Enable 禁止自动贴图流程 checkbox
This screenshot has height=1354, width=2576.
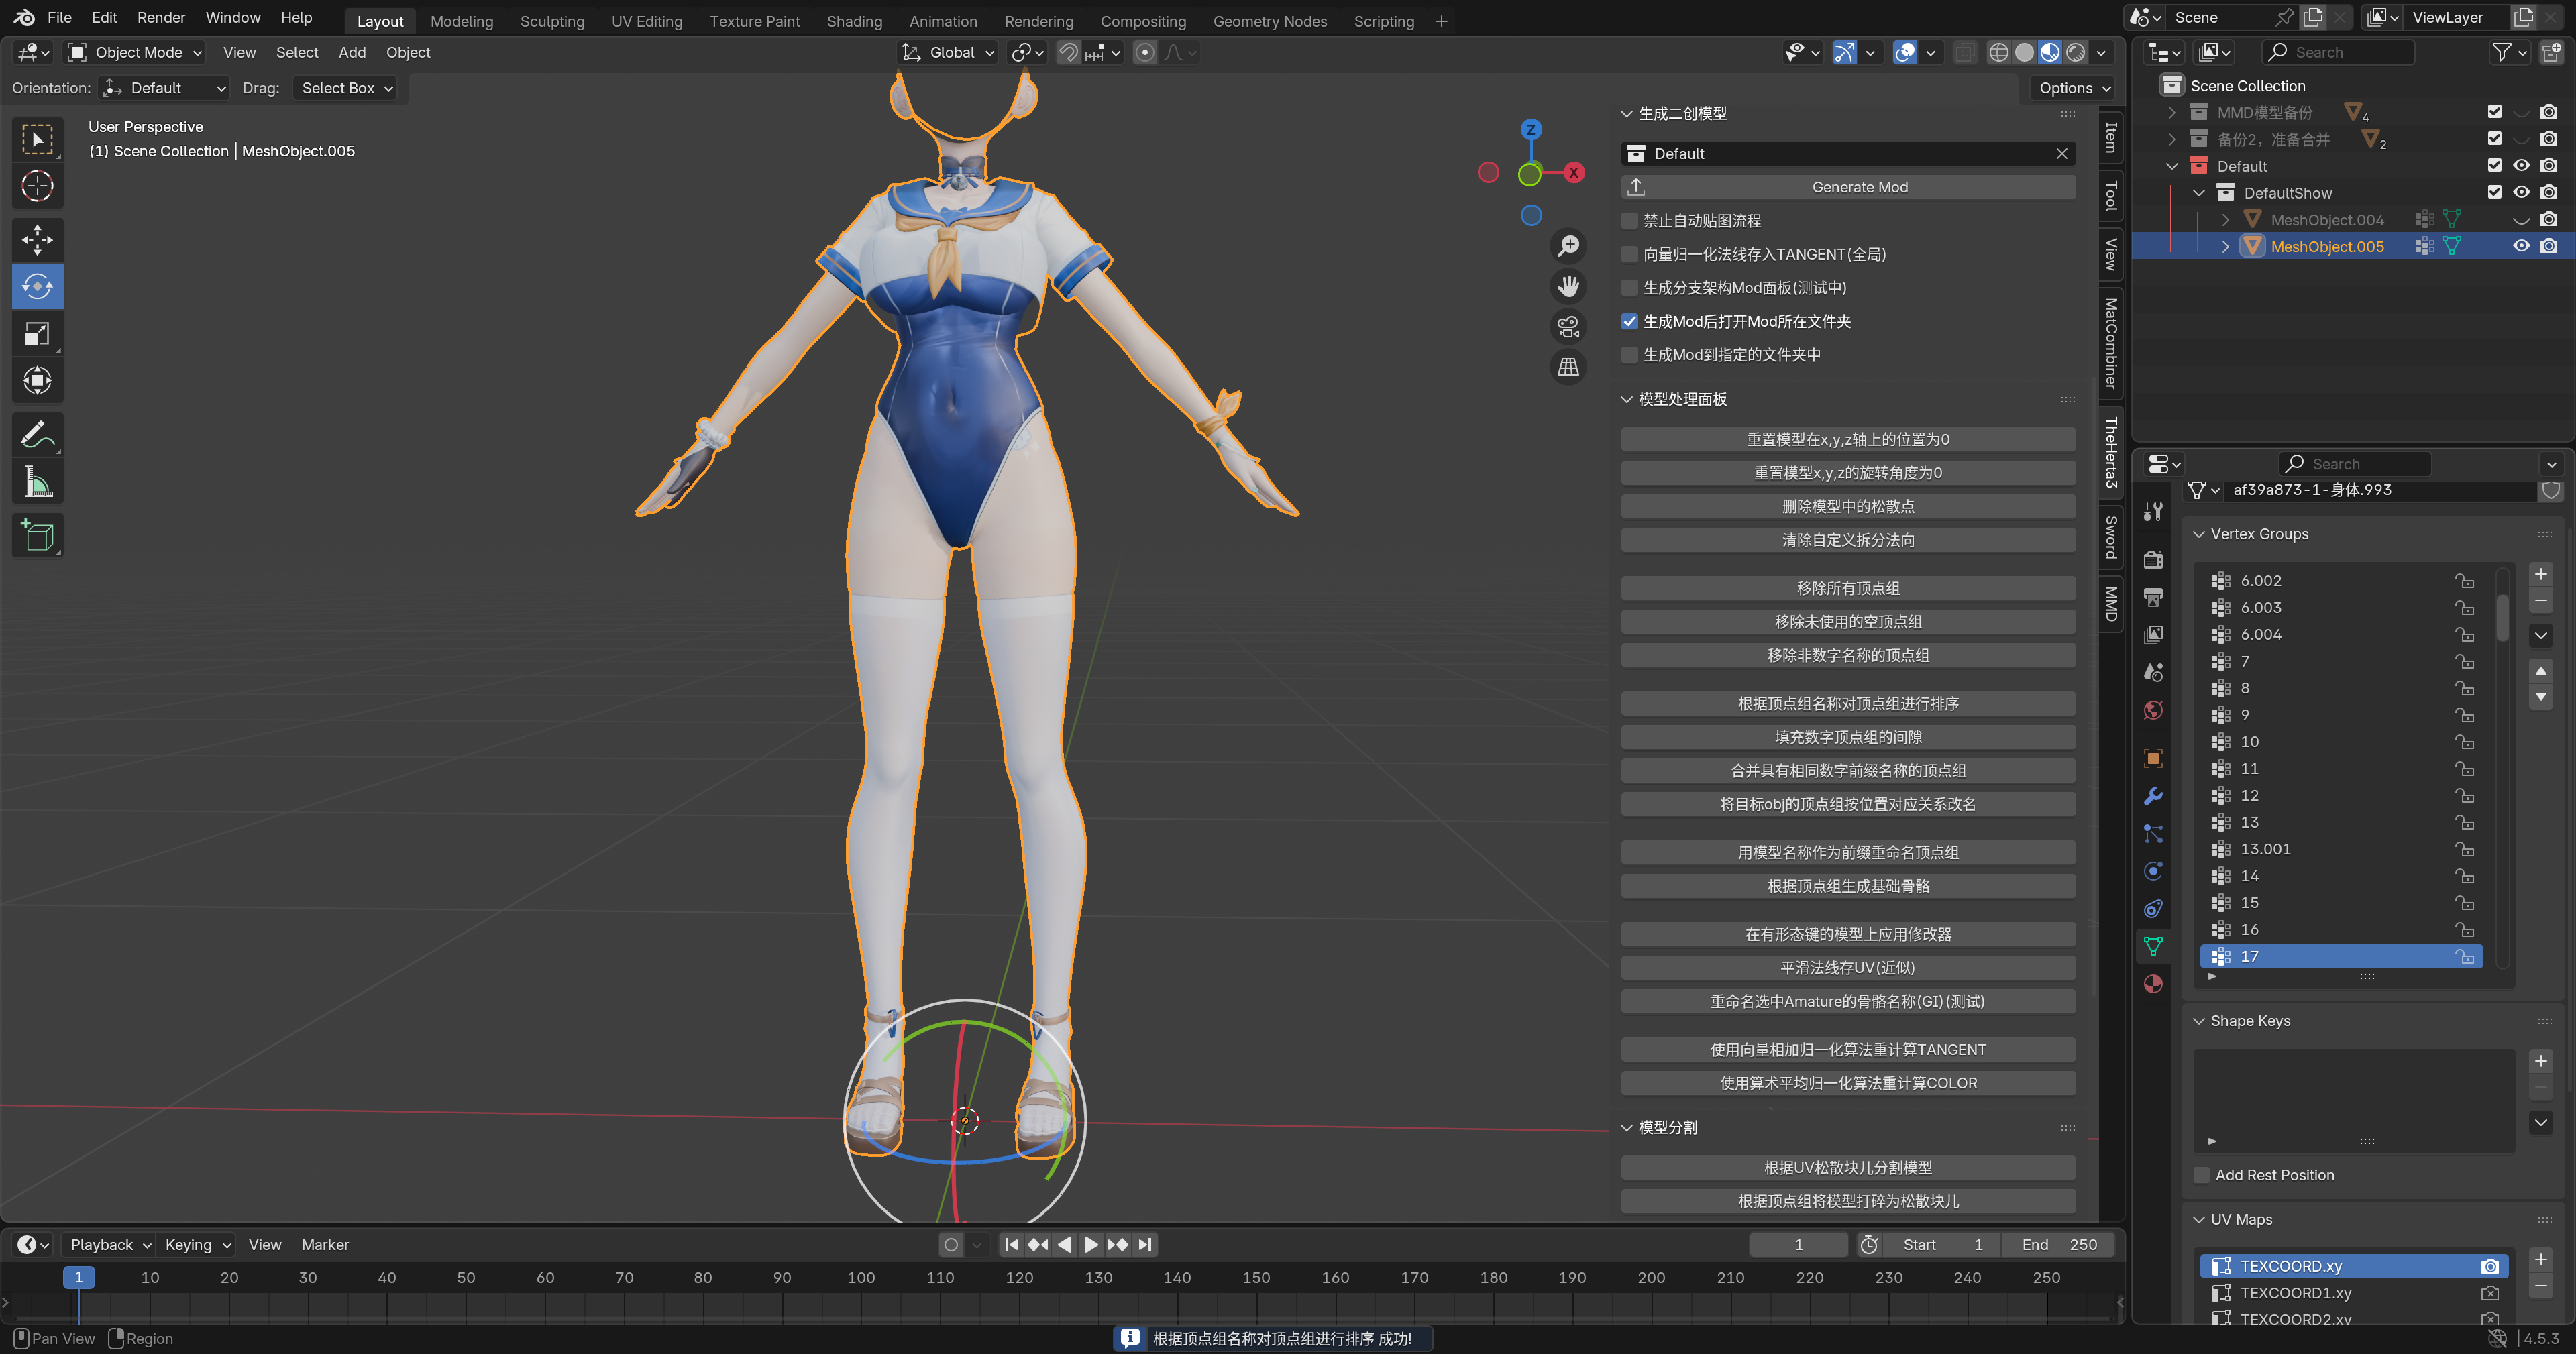click(x=1630, y=221)
